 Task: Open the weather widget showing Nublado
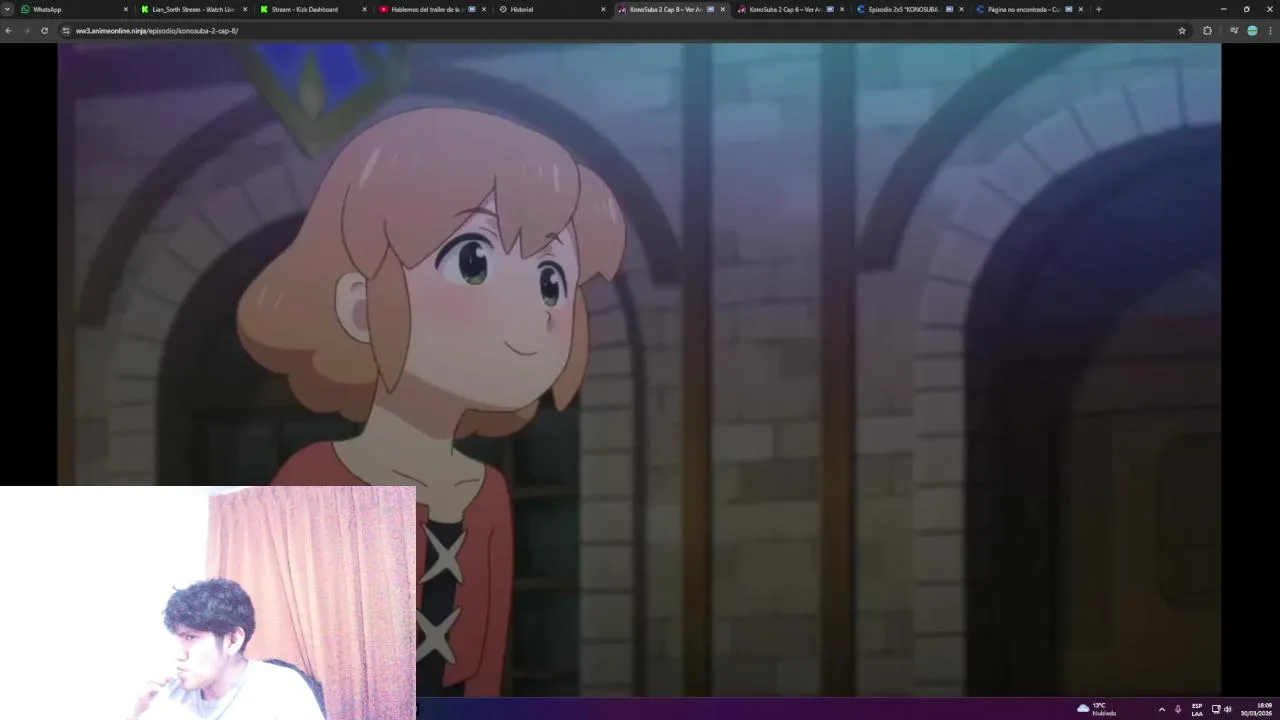(x=1097, y=709)
